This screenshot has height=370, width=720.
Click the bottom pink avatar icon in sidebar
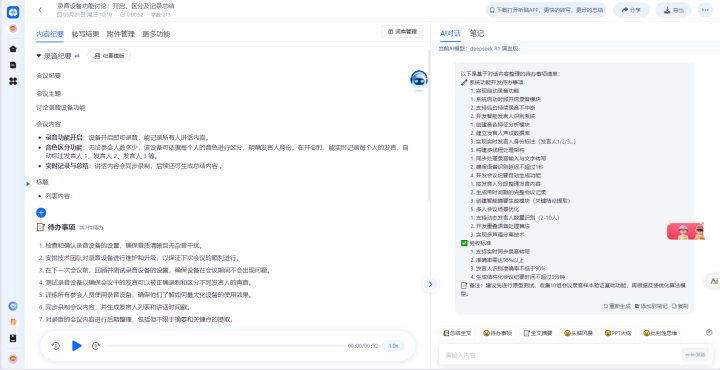click(x=13, y=358)
